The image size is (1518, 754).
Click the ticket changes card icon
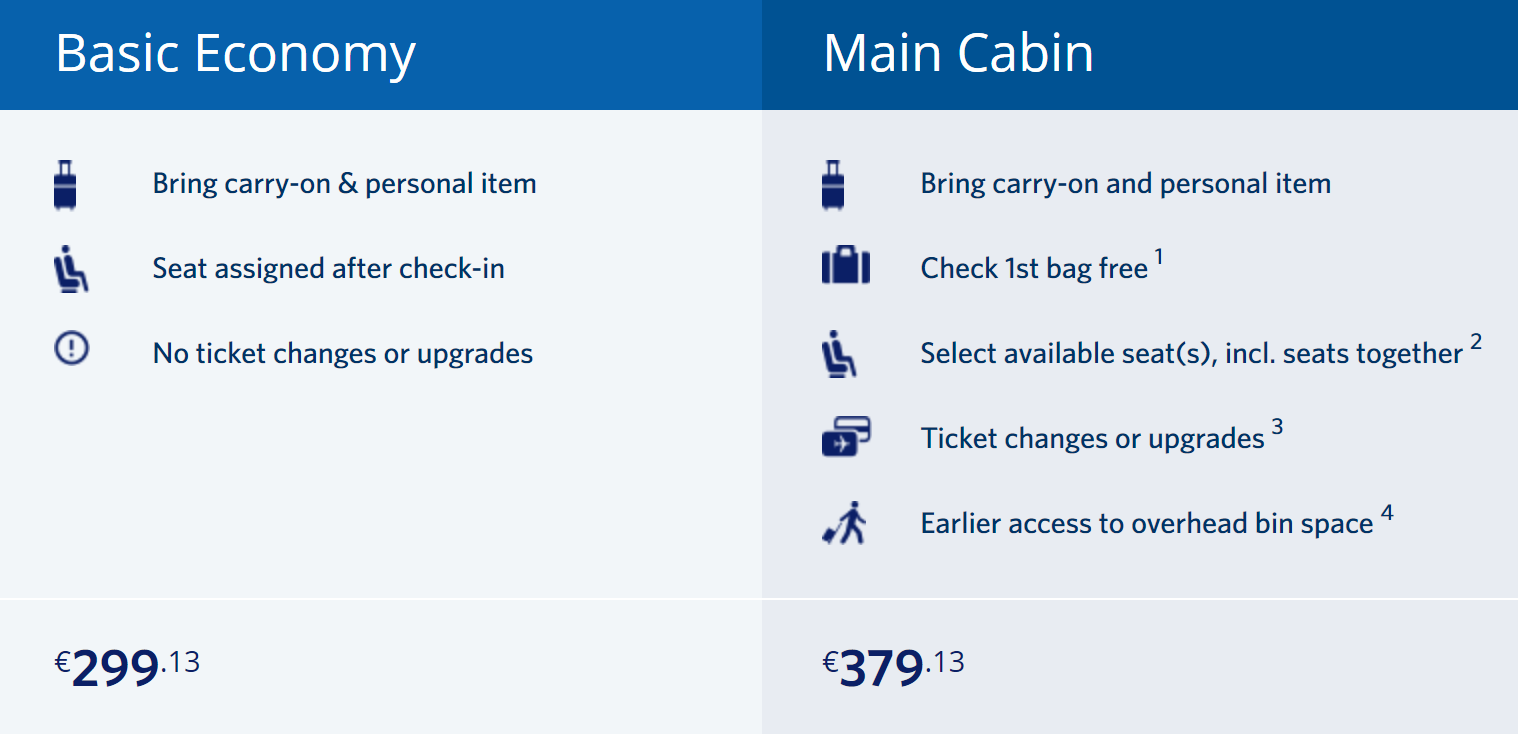point(846,437)
